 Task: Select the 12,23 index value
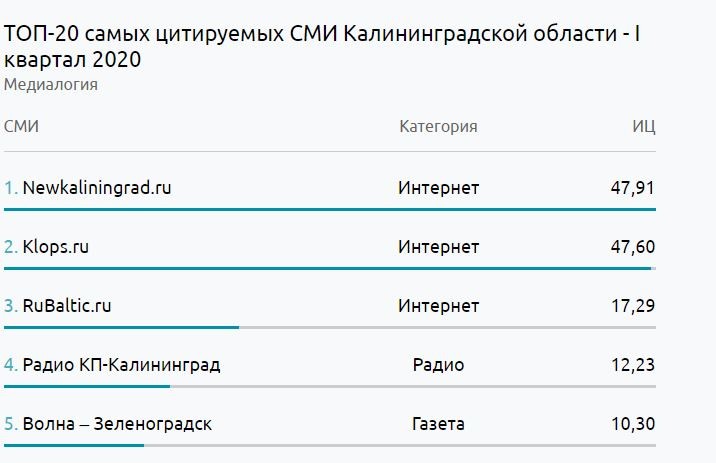pyautogui.click(x=632, y=365)
